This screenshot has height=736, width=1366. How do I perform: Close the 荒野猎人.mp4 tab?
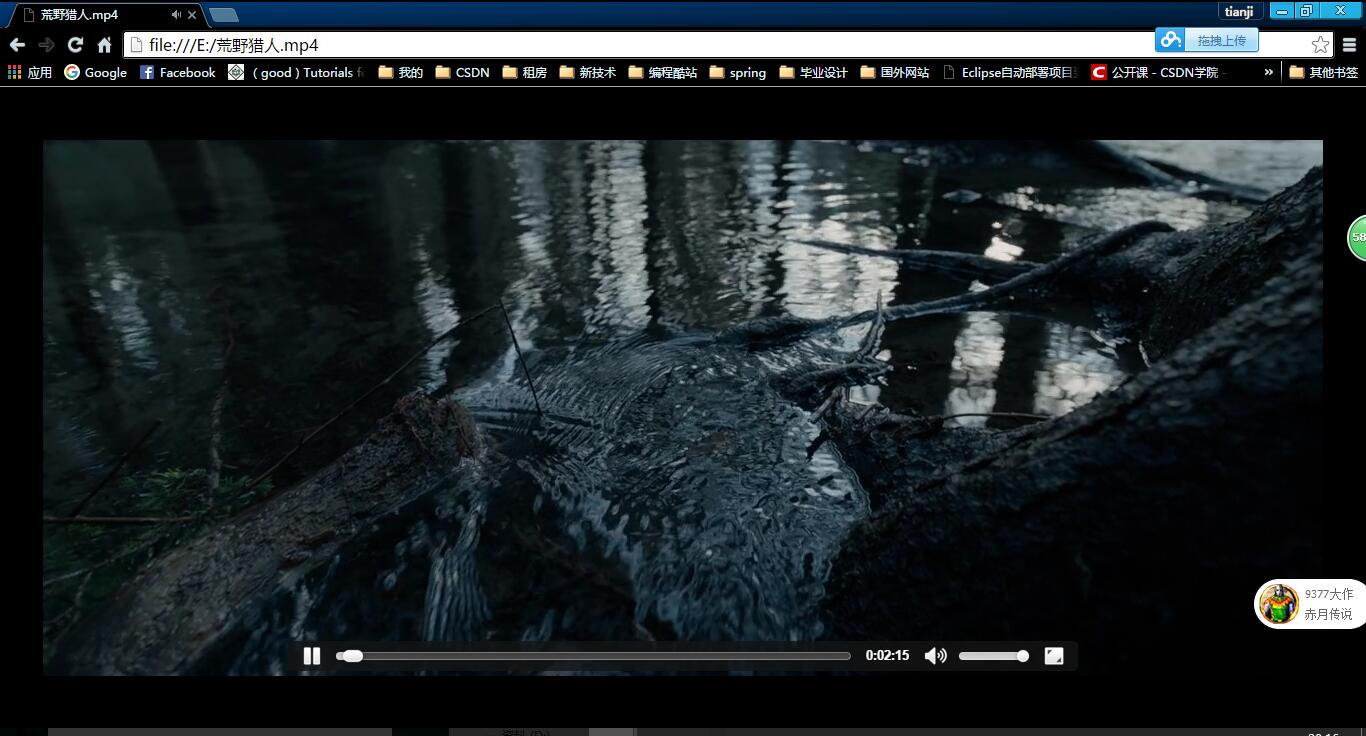tap(192, 15)
